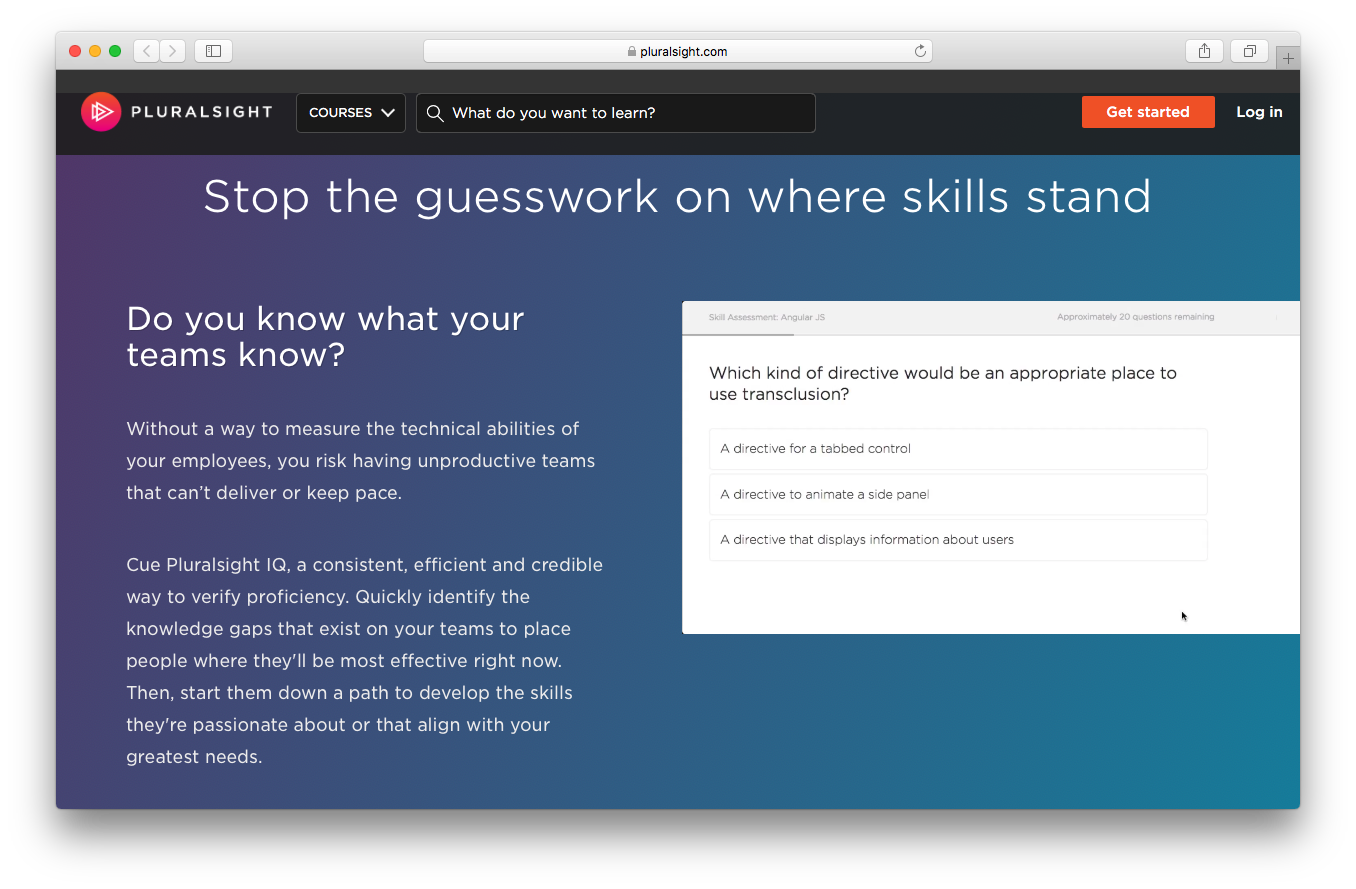The height and width of the screenshot is (889, 1356).
Task: Click the 'Skill Assessment: Angular JS' label
Action: (767, 317)
